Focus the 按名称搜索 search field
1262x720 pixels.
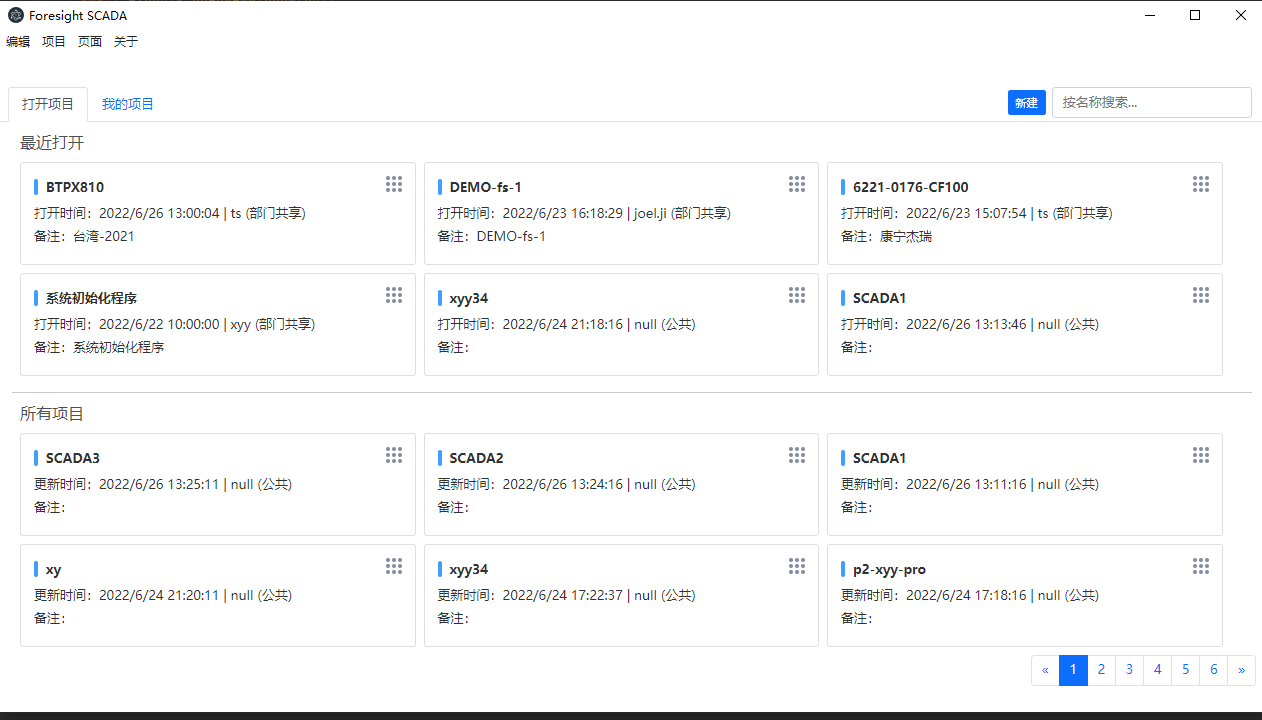click(1151, 103)
